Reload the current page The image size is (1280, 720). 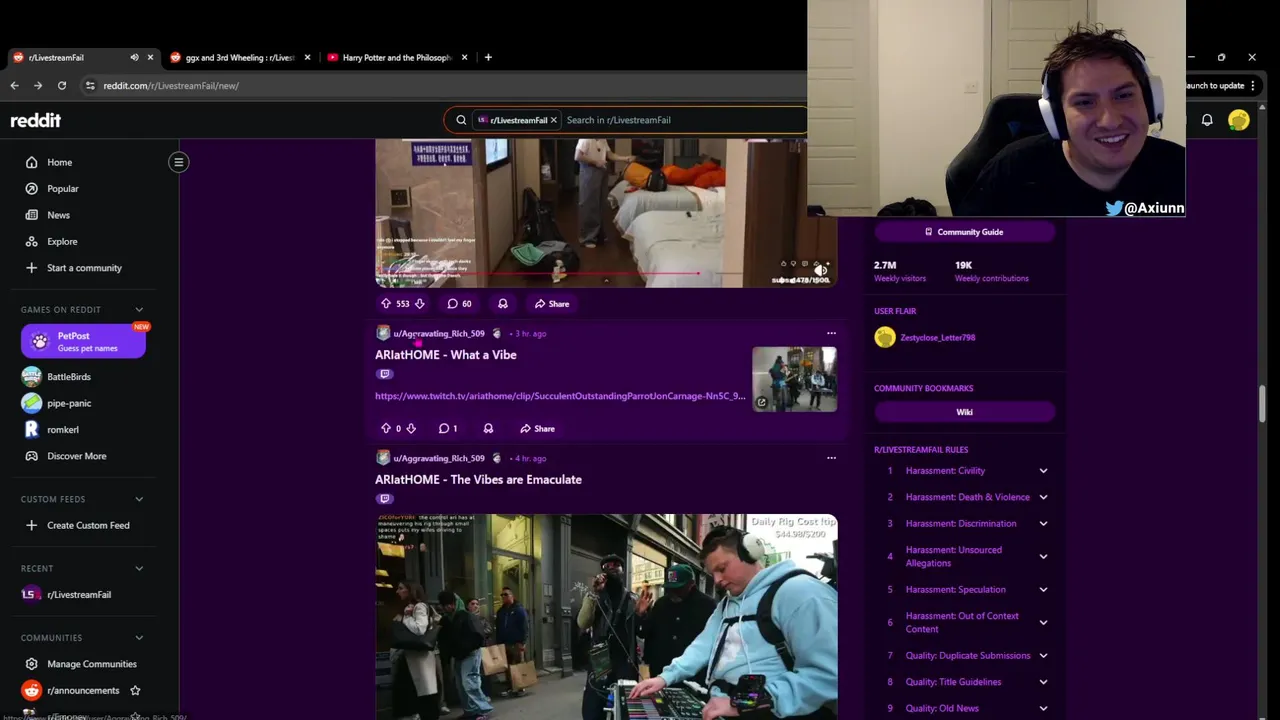pyautogui.click(x=61, y=86)
